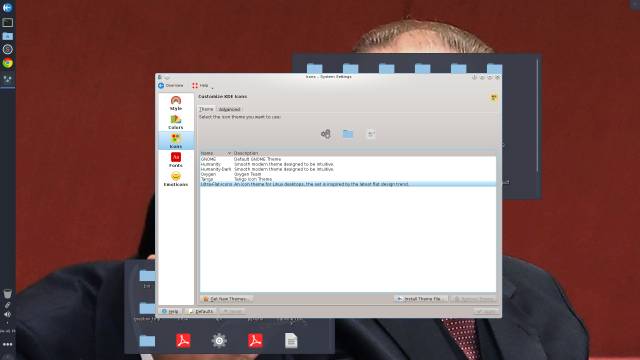Image resolution: width=640 pixels, height=360 pixels.
Task: Click the Description column header
Action: 246,153
